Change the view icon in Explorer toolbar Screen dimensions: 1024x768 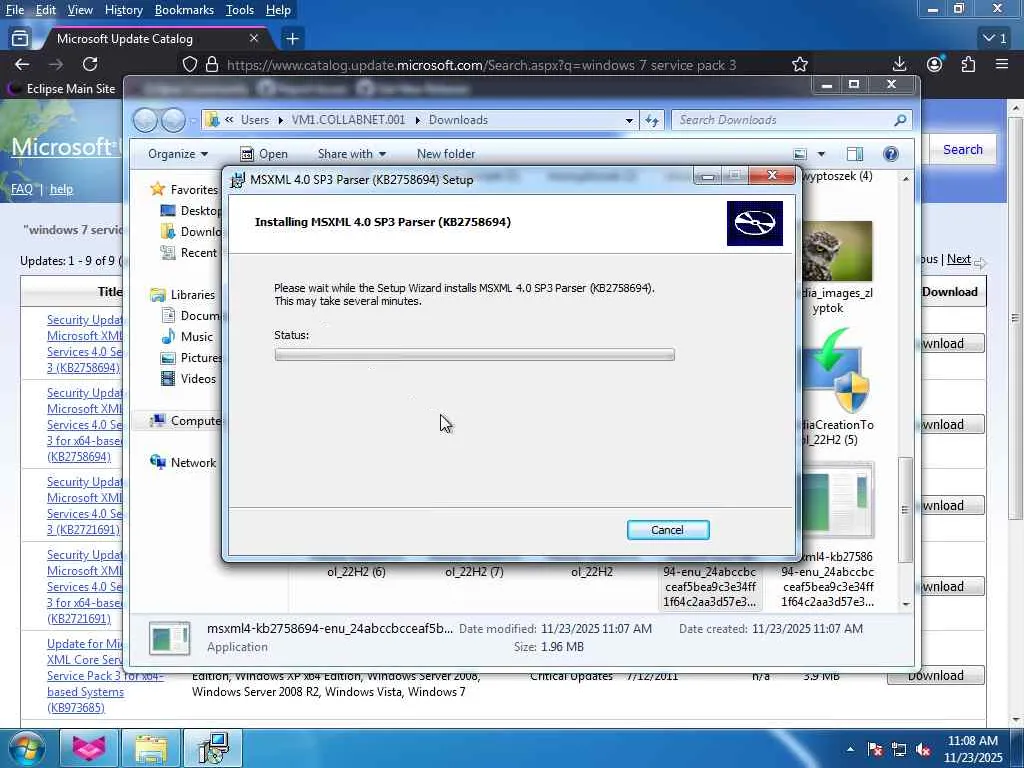tap(800, 154)
